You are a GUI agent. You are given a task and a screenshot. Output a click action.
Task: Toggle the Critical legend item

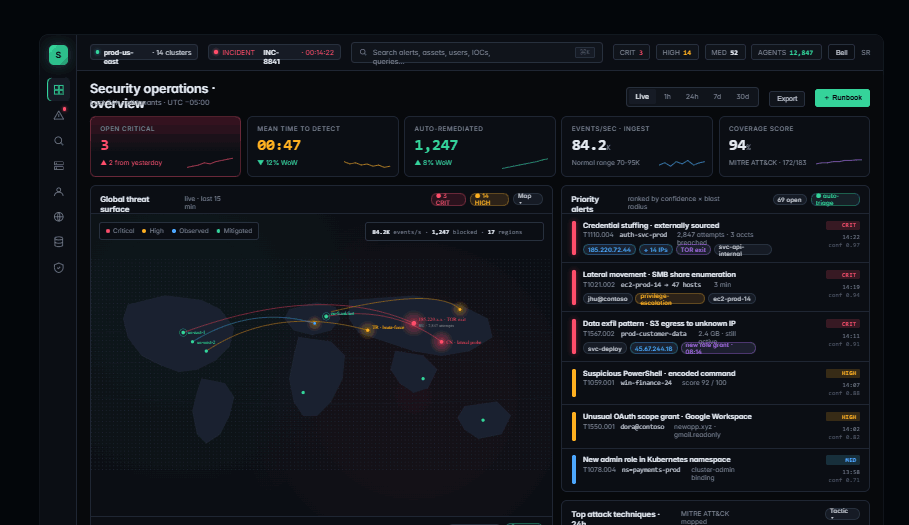(x=120, y=231)
